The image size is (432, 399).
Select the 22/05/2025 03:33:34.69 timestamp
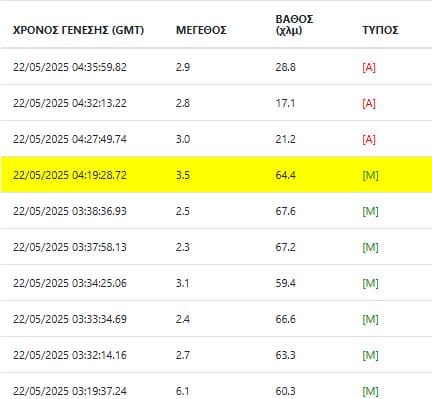(x=70, y=319)
